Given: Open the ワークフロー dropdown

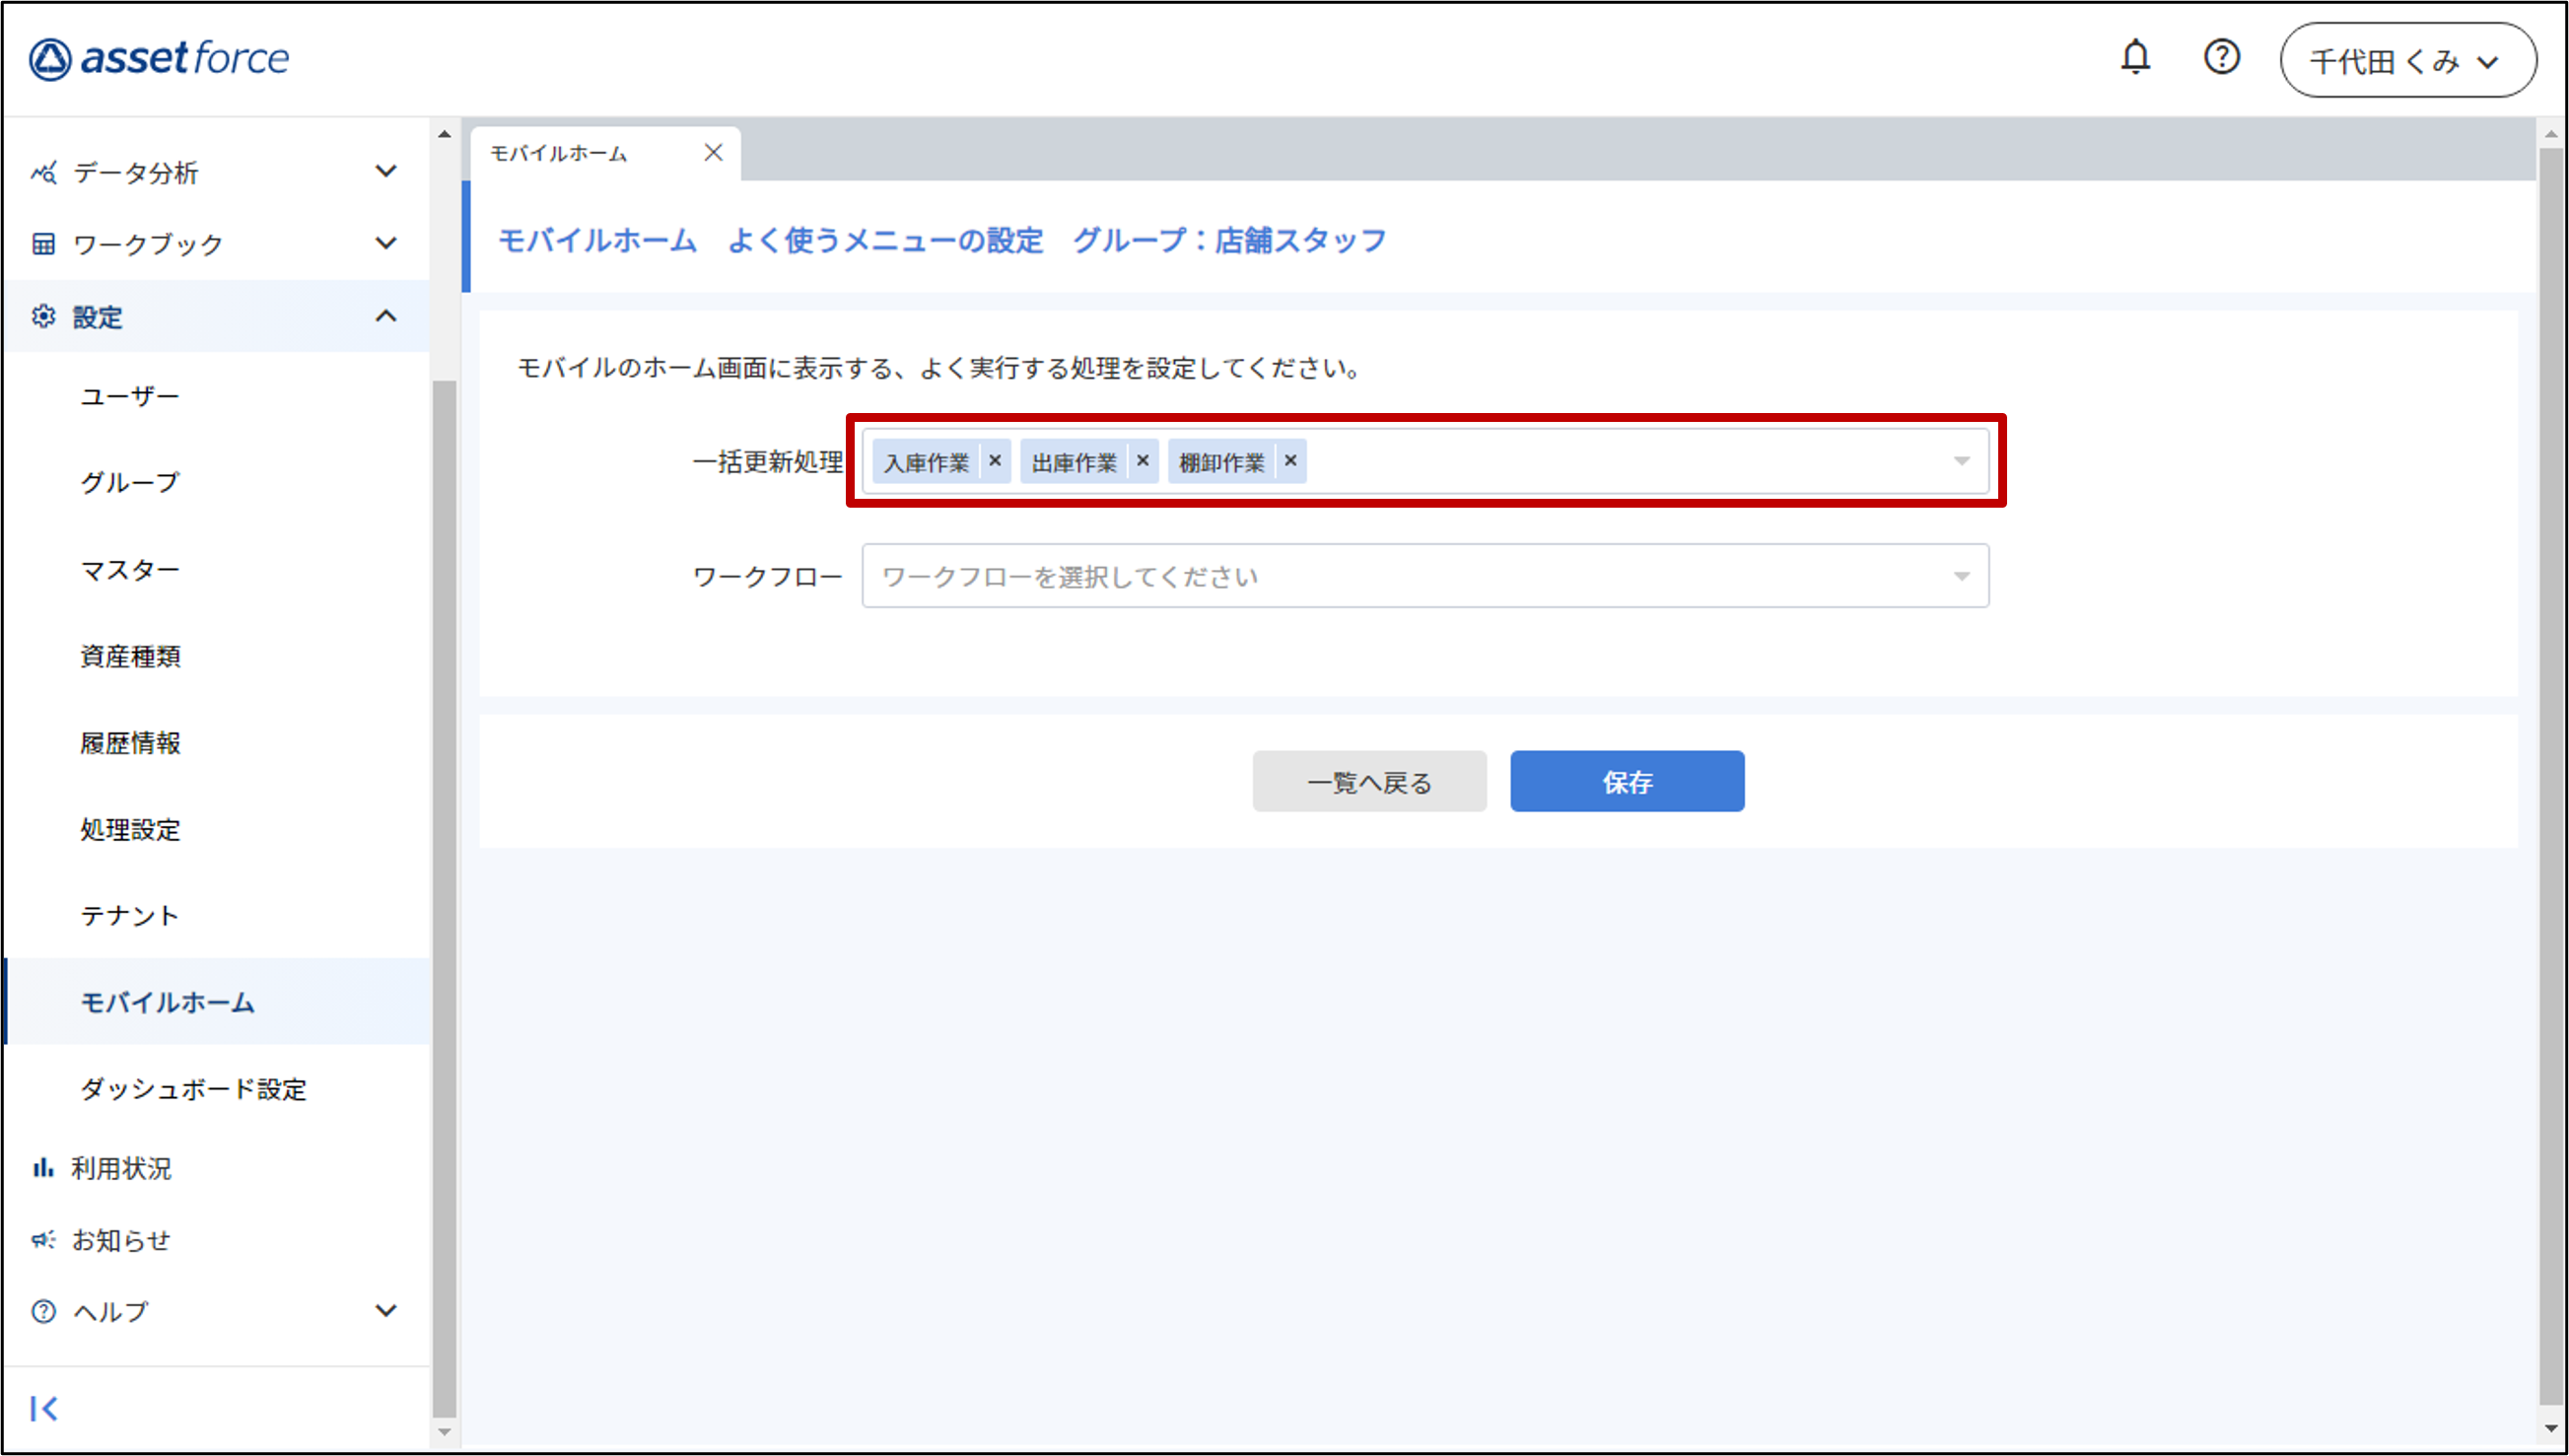Looking at the screenshot, I should [1424, 576].
